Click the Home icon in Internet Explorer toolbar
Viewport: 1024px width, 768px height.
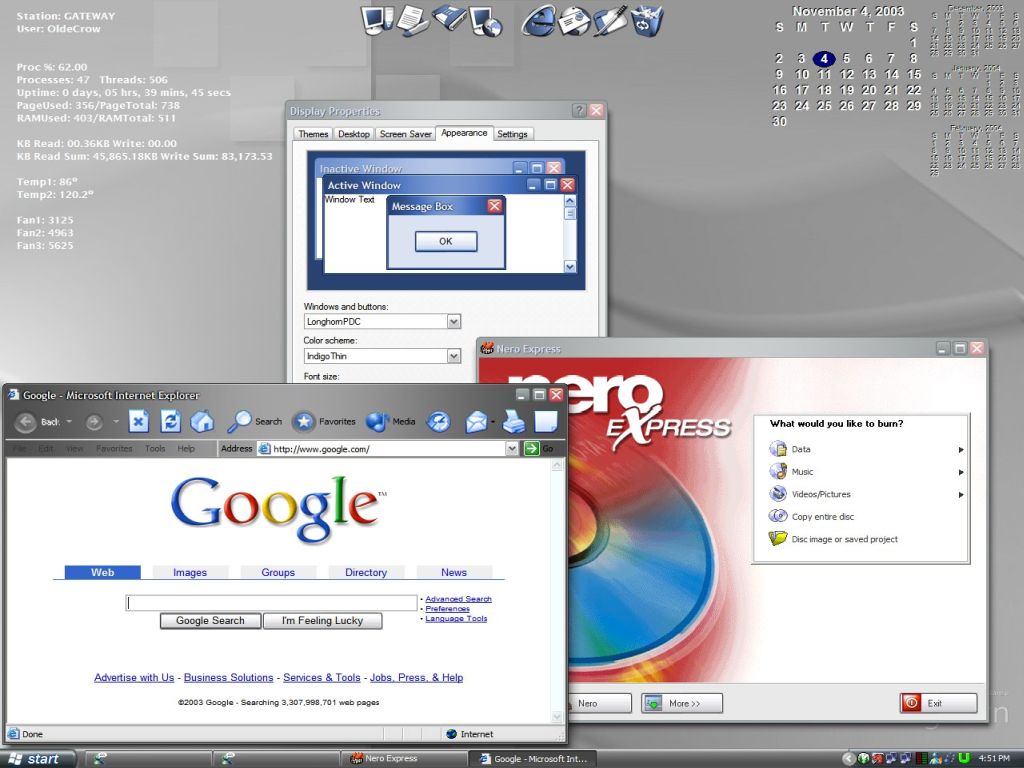(202, 422)
